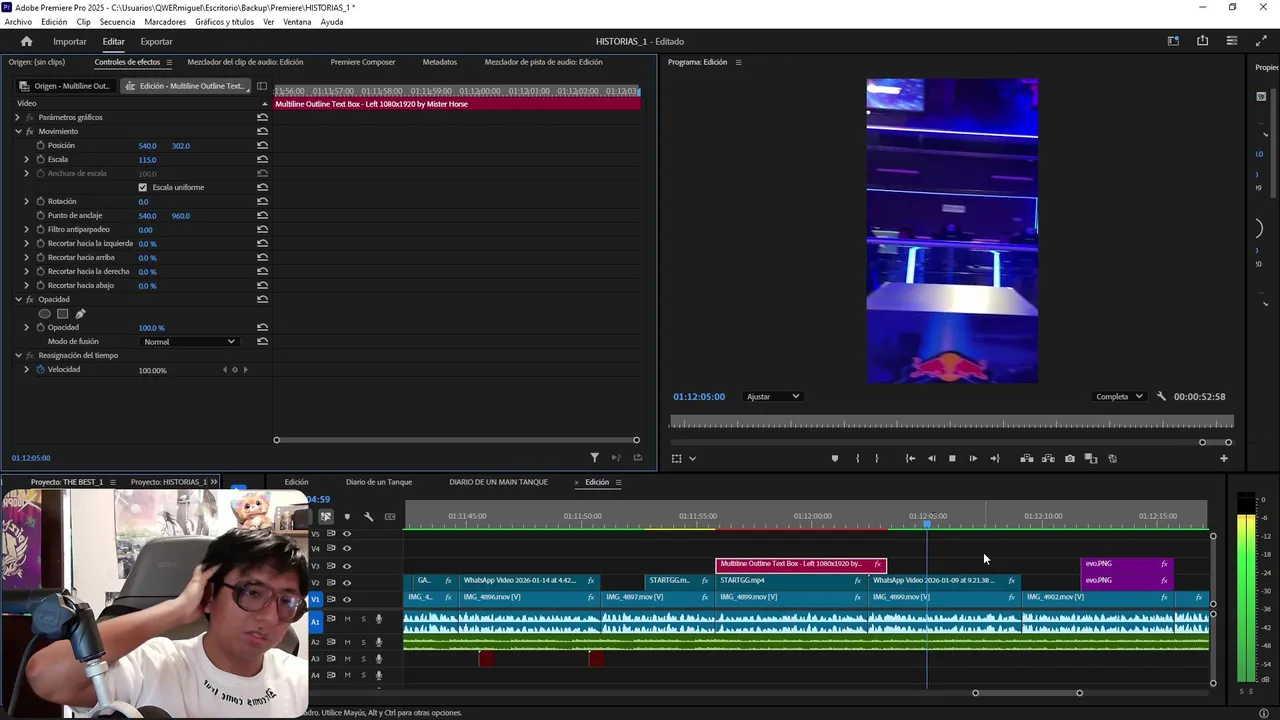Click Opacidad value 100.0 %
Image resolution: width=1280 pixels, height=720 pixels.
coord(151,327)
